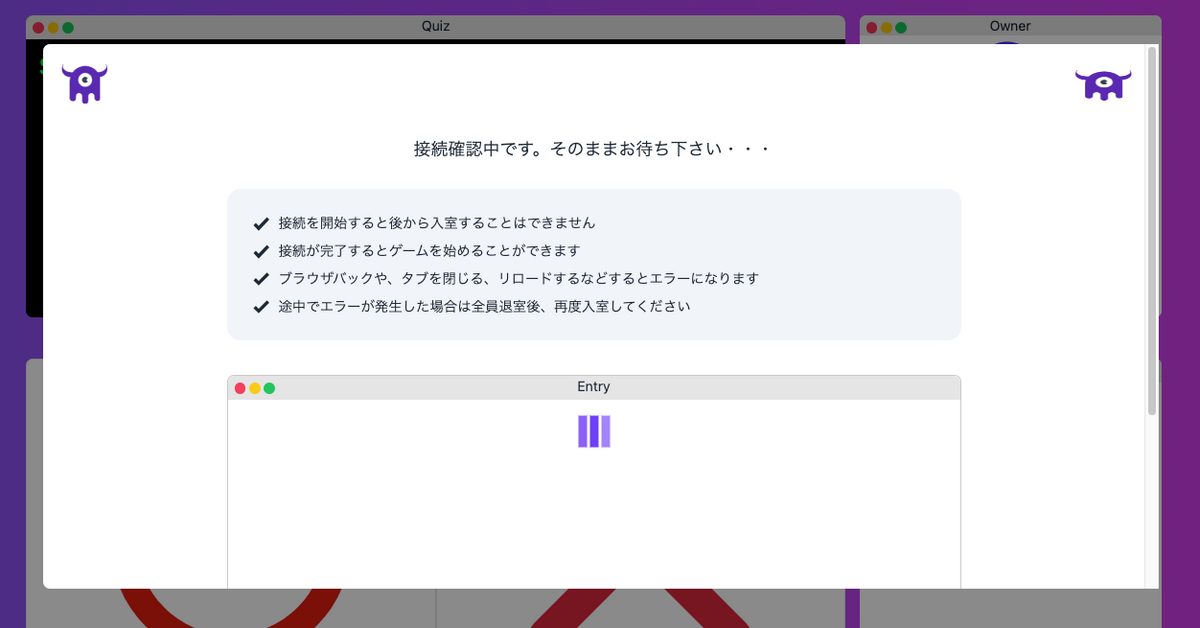Image resolution: width=1200 pixels, height=628 pixels.
Task: Click the purple monster logo at top right
Action: tap(1103, 85)
